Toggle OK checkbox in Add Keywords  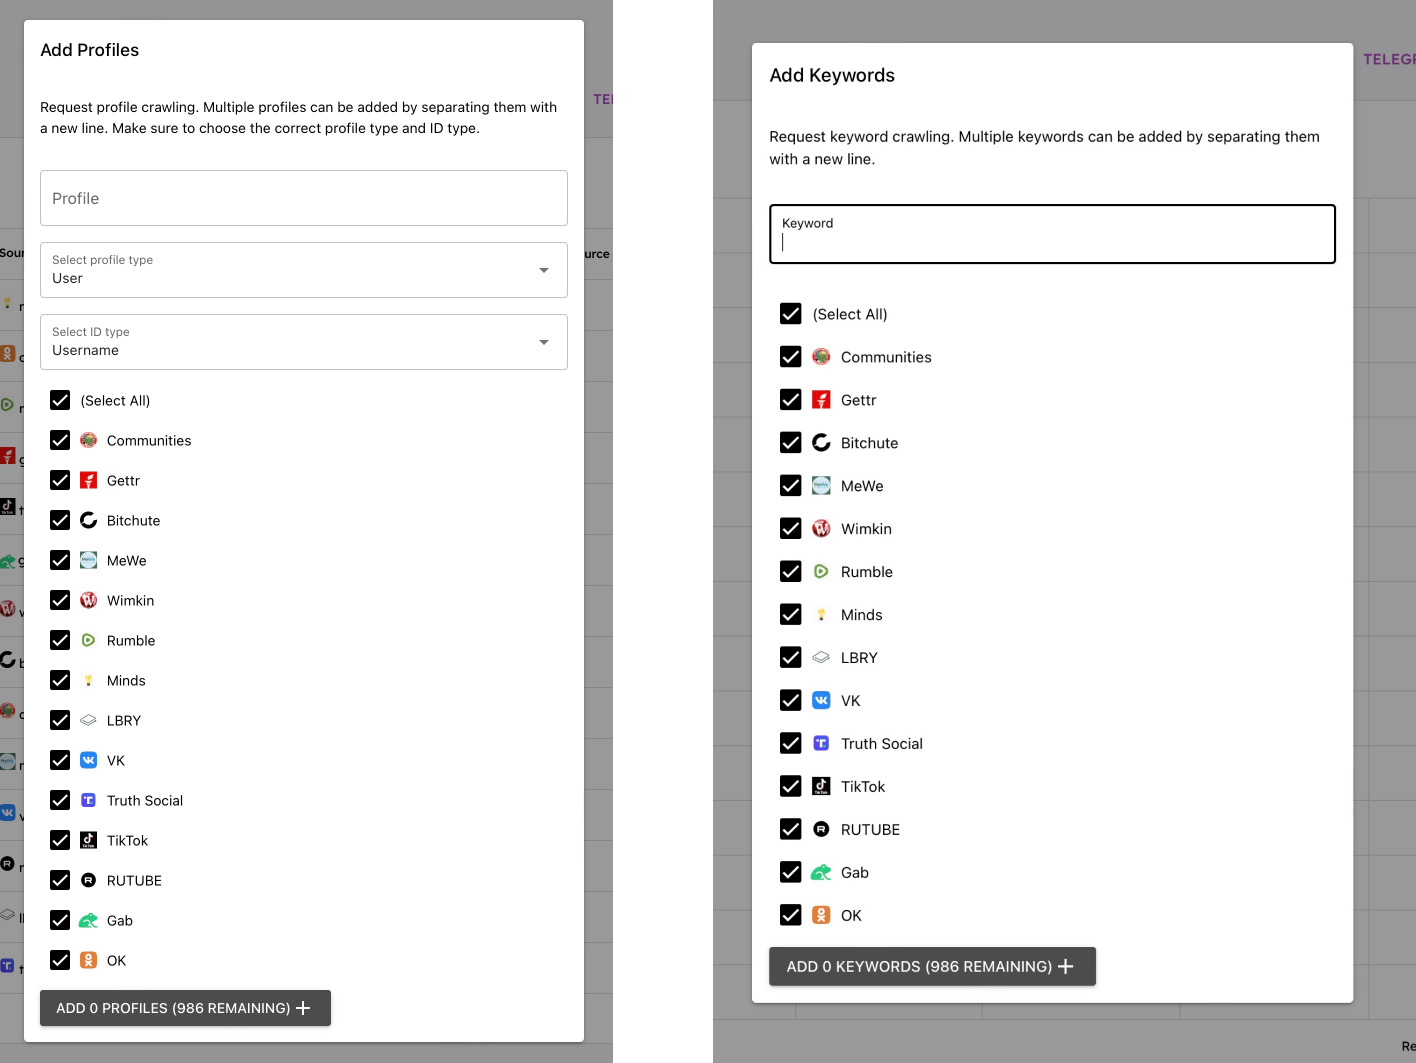tap(791, 915)
